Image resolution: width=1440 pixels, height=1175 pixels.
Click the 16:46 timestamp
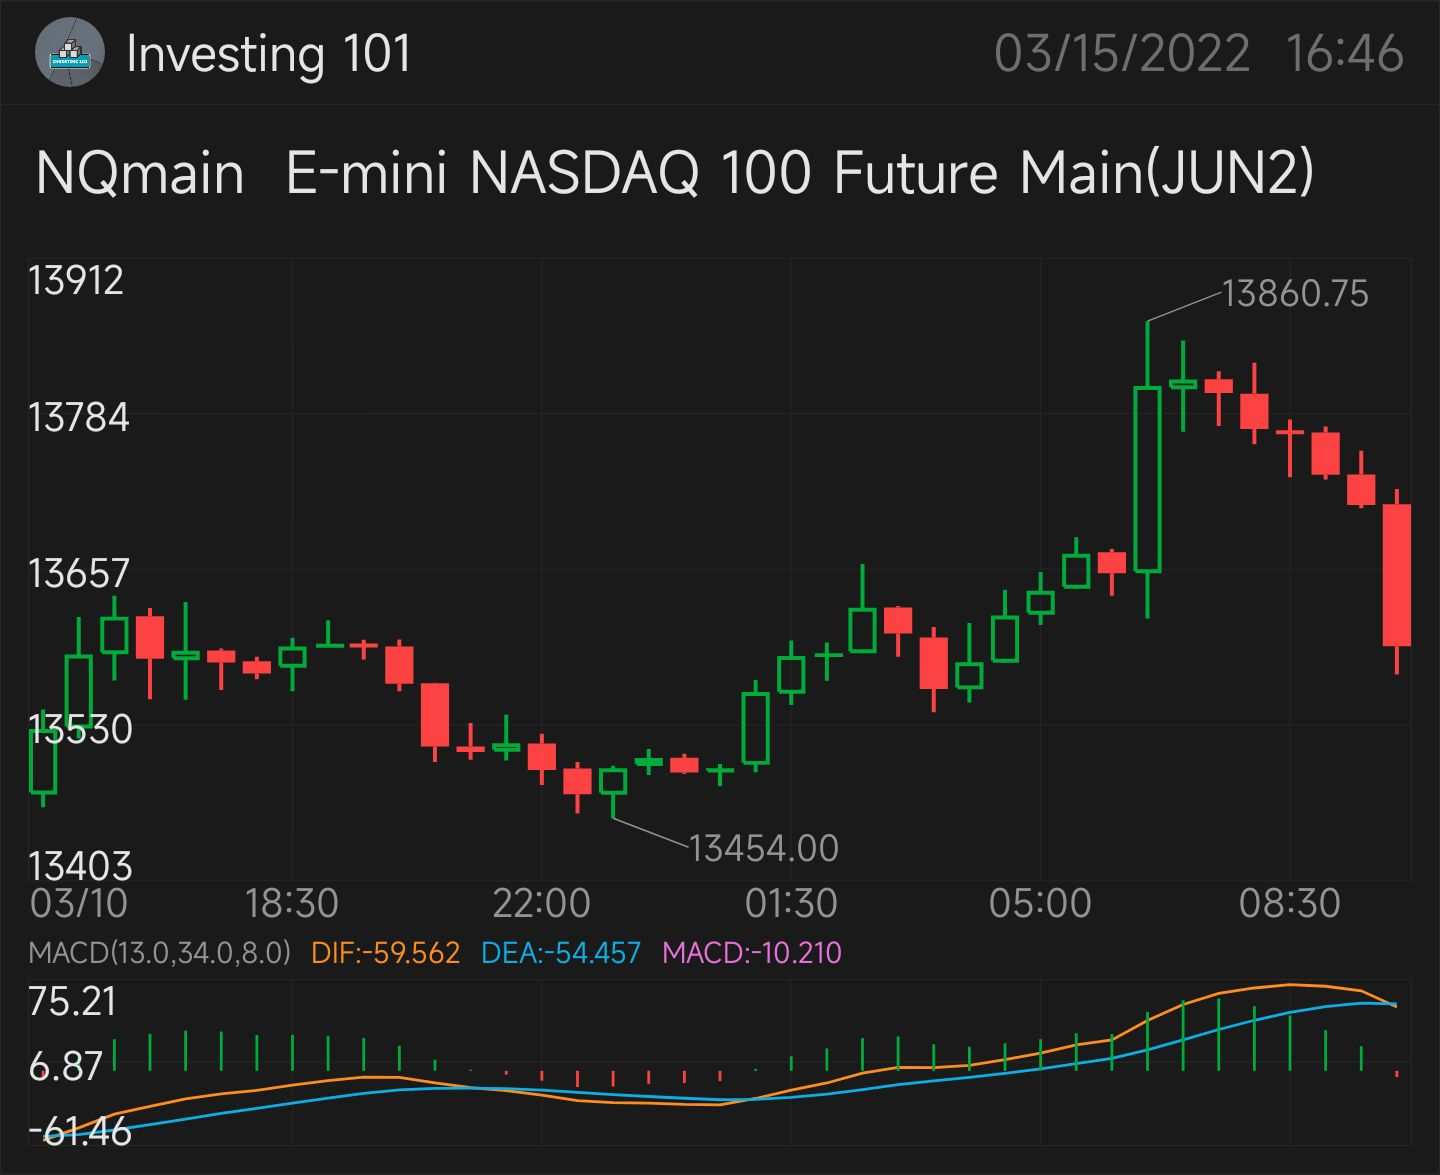coord(1344,53)
